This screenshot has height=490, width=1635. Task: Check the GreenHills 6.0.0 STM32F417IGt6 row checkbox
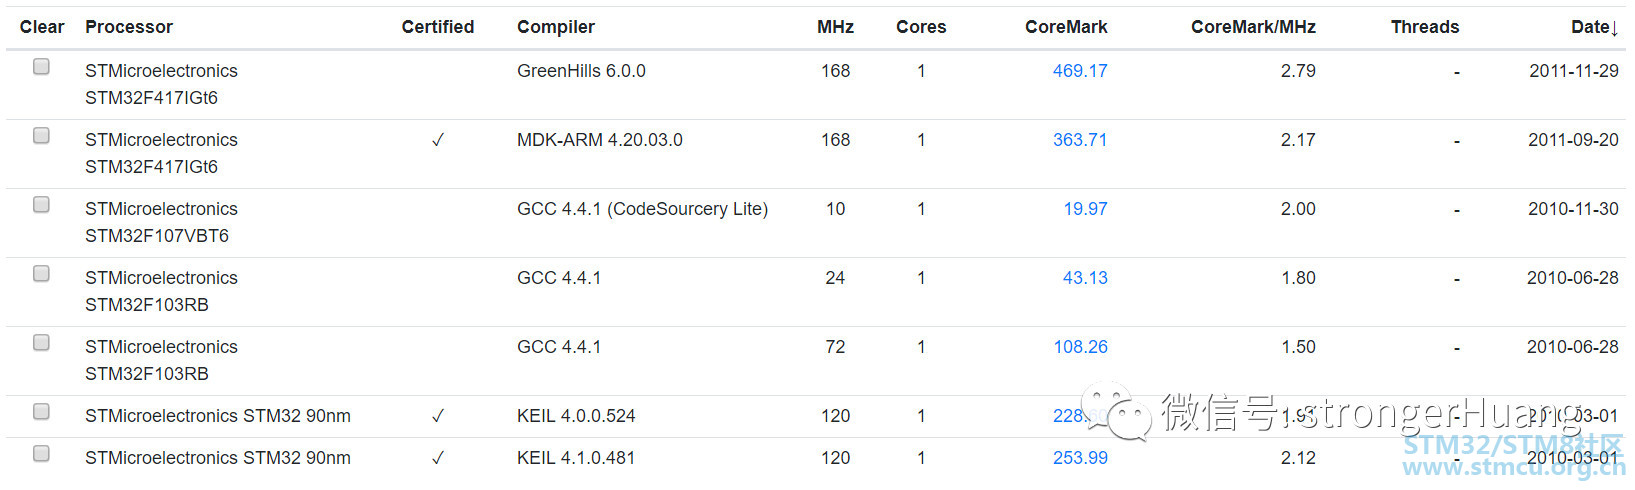click(x=41, y=67)
